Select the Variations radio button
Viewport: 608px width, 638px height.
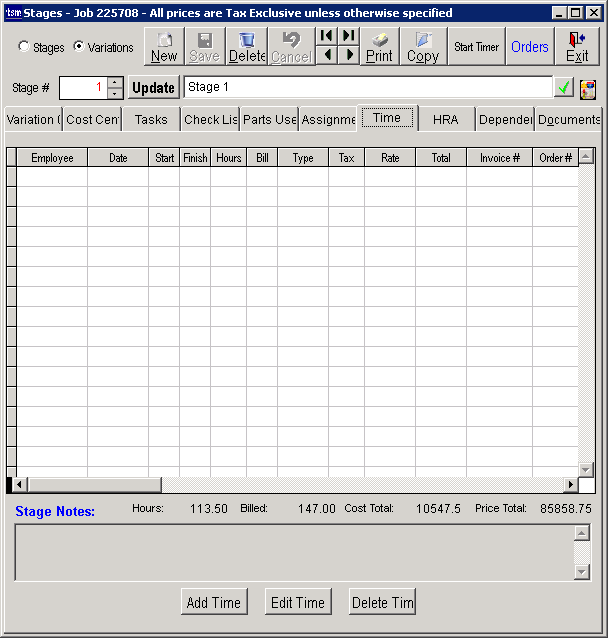pos(79,47)
